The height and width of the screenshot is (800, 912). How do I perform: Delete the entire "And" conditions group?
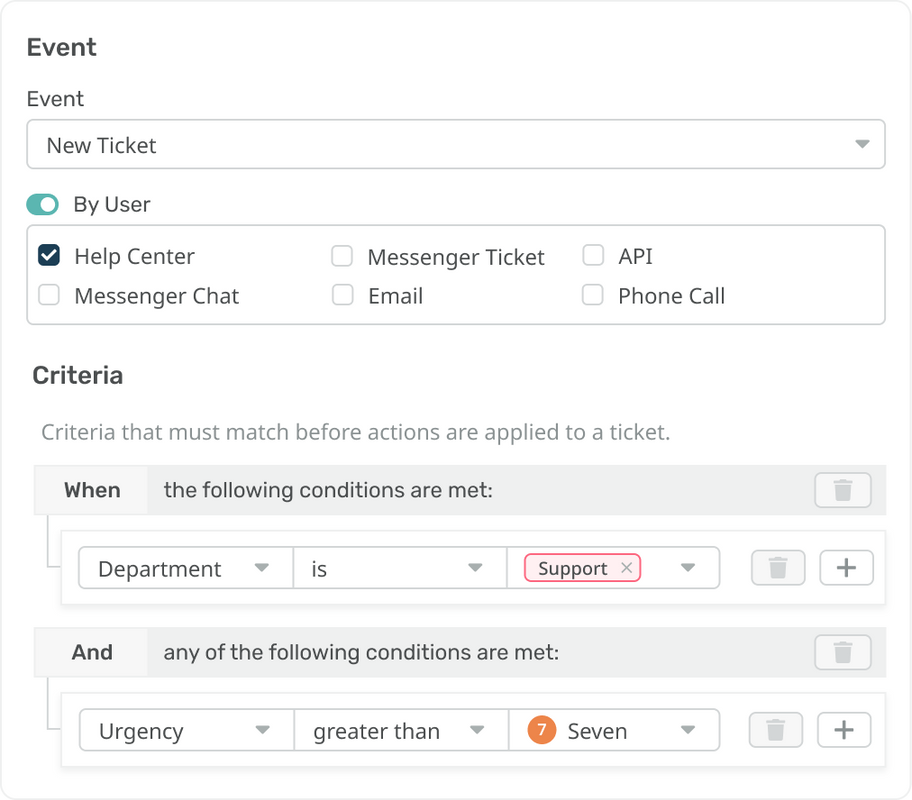[x=842, y=652]
